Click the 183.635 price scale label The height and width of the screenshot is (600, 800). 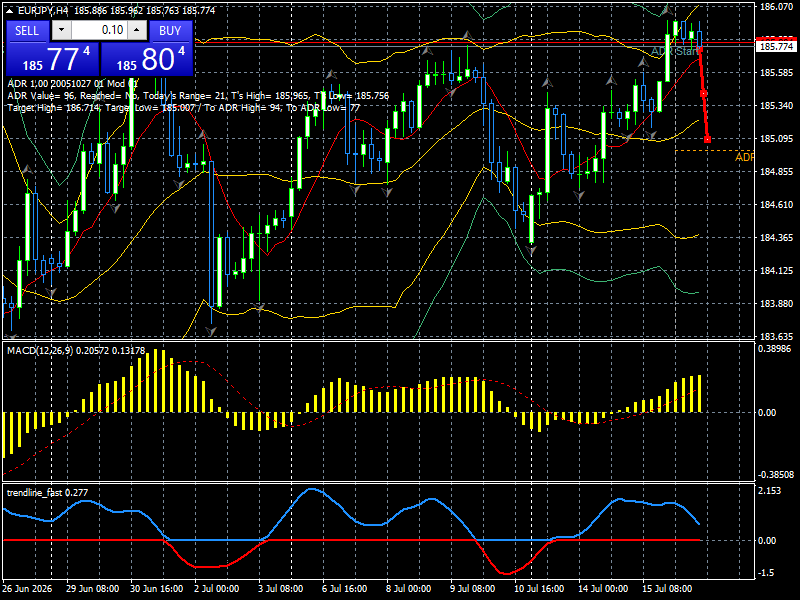pos(777,336)
